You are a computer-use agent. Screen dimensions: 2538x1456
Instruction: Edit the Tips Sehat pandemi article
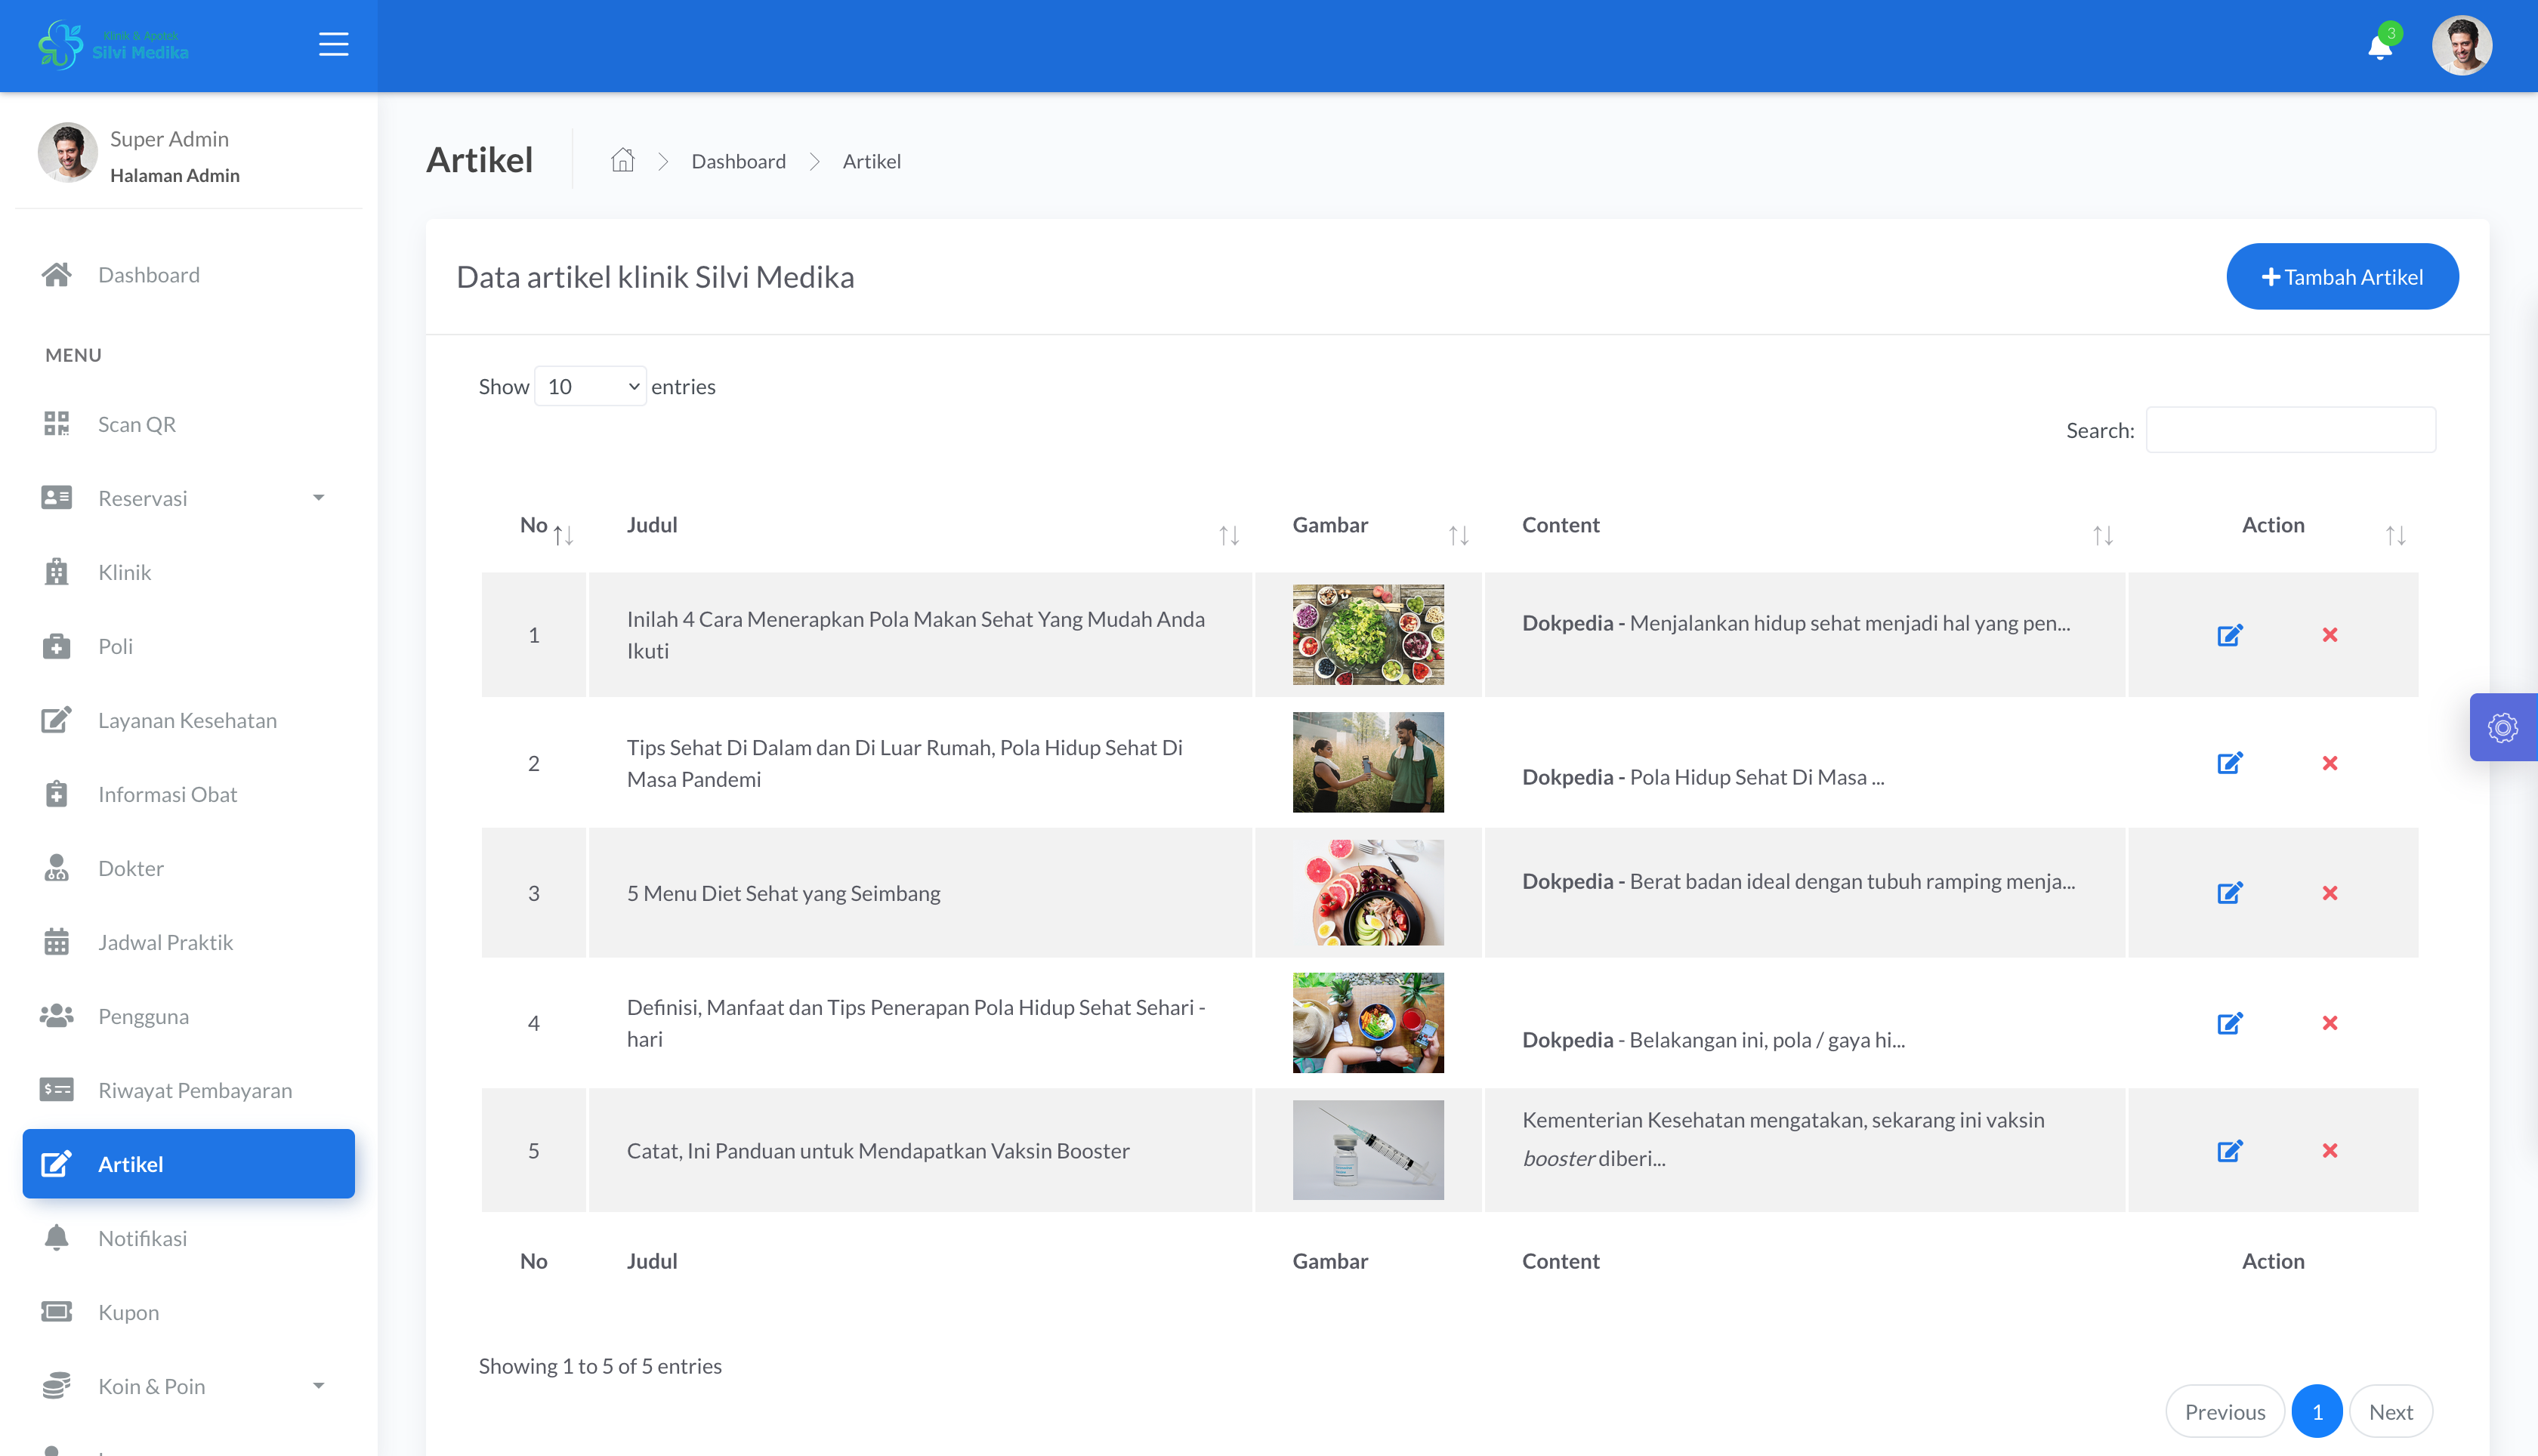(2229, 763)
